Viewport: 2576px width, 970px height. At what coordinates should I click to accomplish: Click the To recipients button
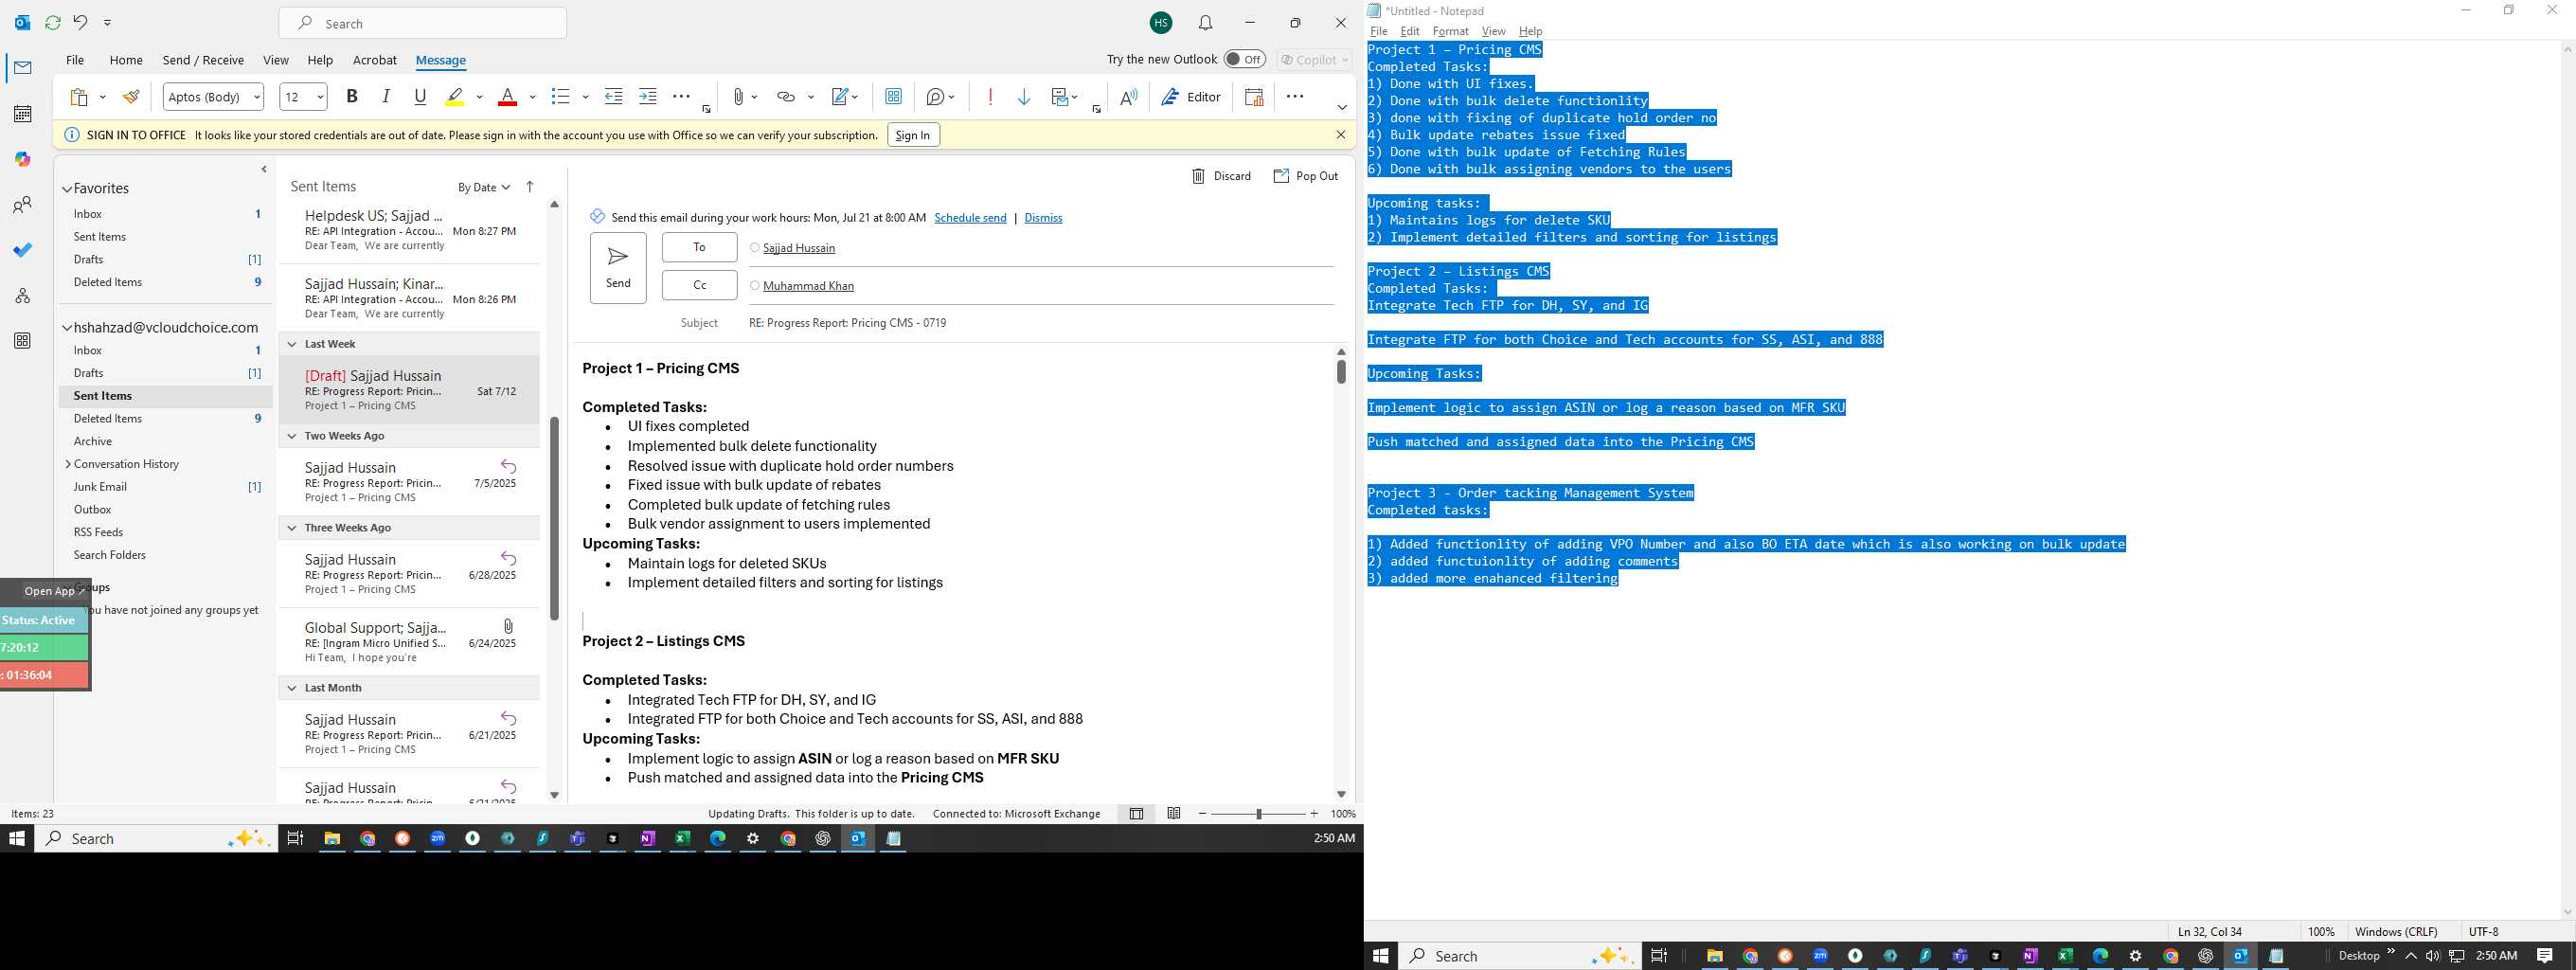coord(699,247)
